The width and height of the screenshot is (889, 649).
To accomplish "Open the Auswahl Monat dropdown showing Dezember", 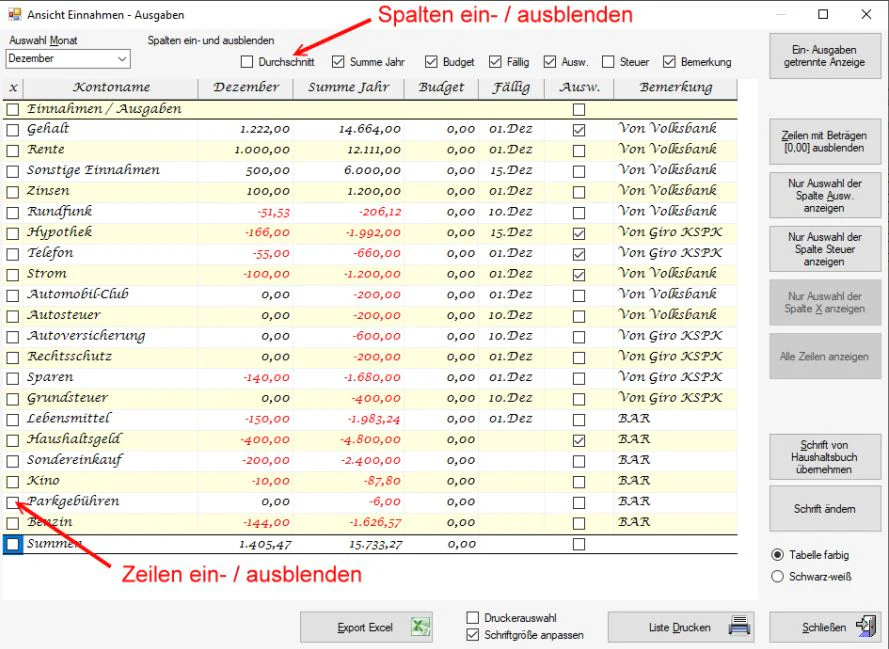I will tap(68, 58).
